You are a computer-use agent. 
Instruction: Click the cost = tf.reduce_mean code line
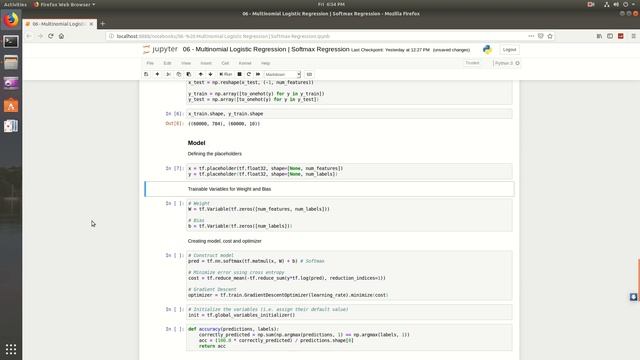tap(287, 278)
